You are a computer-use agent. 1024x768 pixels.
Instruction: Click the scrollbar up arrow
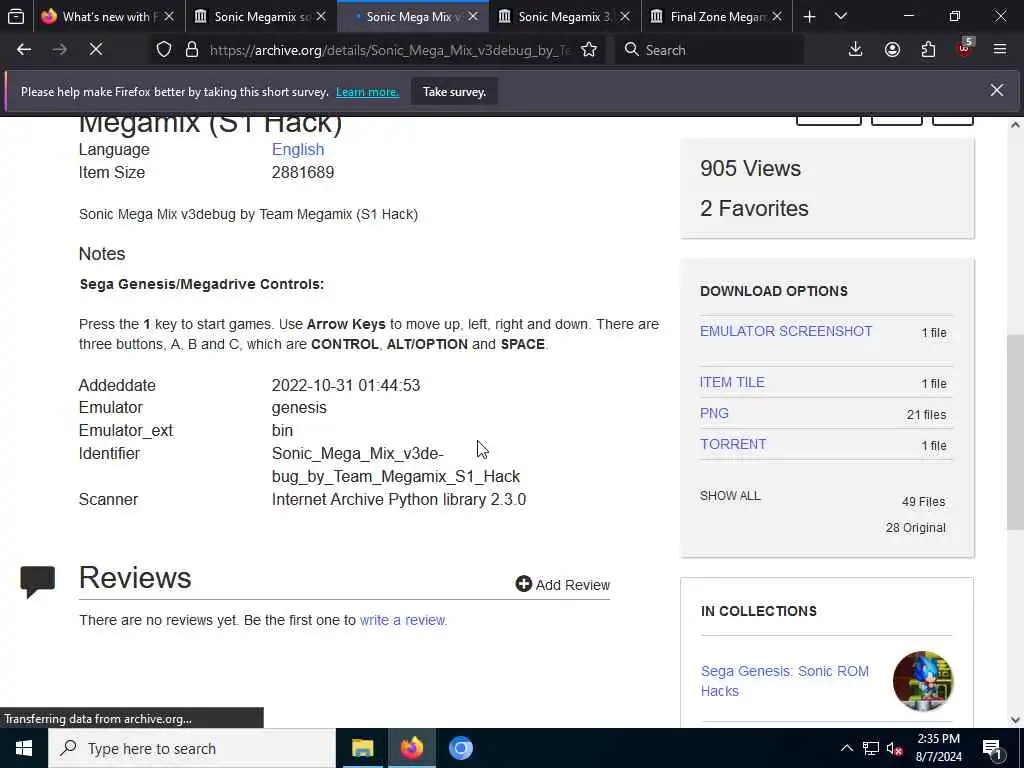(x=1015, y=125)
